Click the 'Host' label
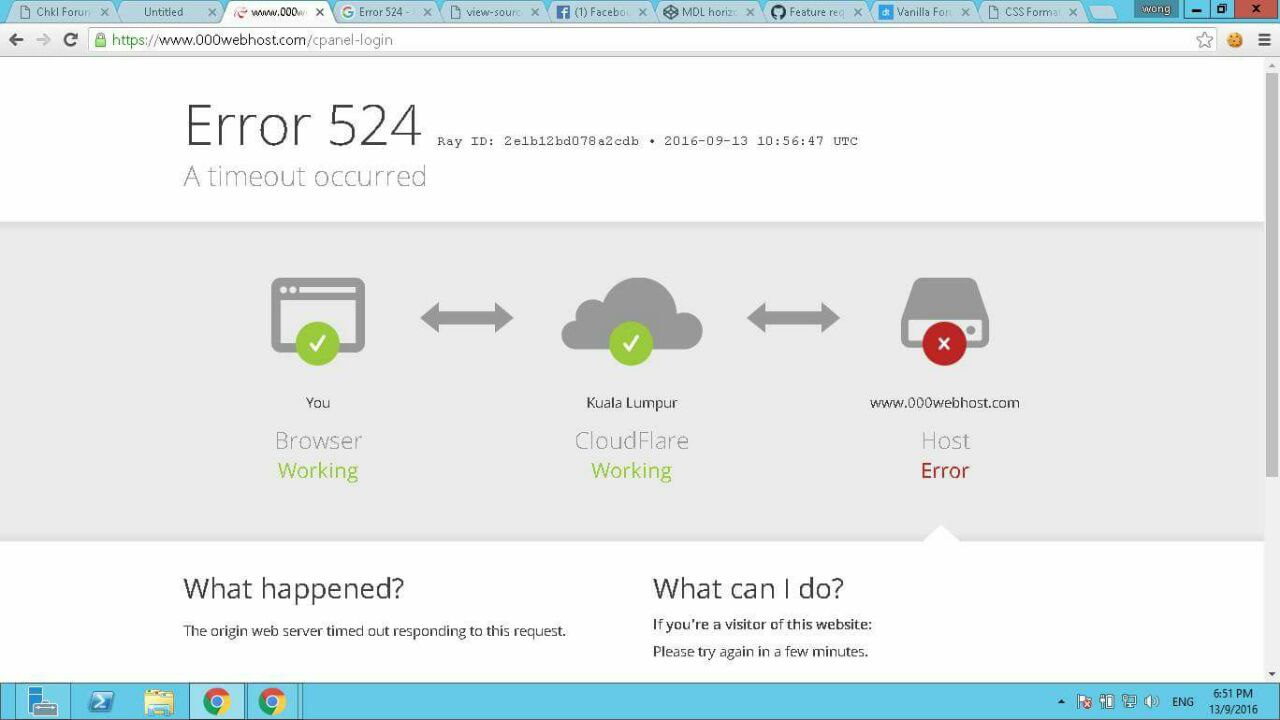This screenshot has height=720, width=1280. [x=945, y=440]
